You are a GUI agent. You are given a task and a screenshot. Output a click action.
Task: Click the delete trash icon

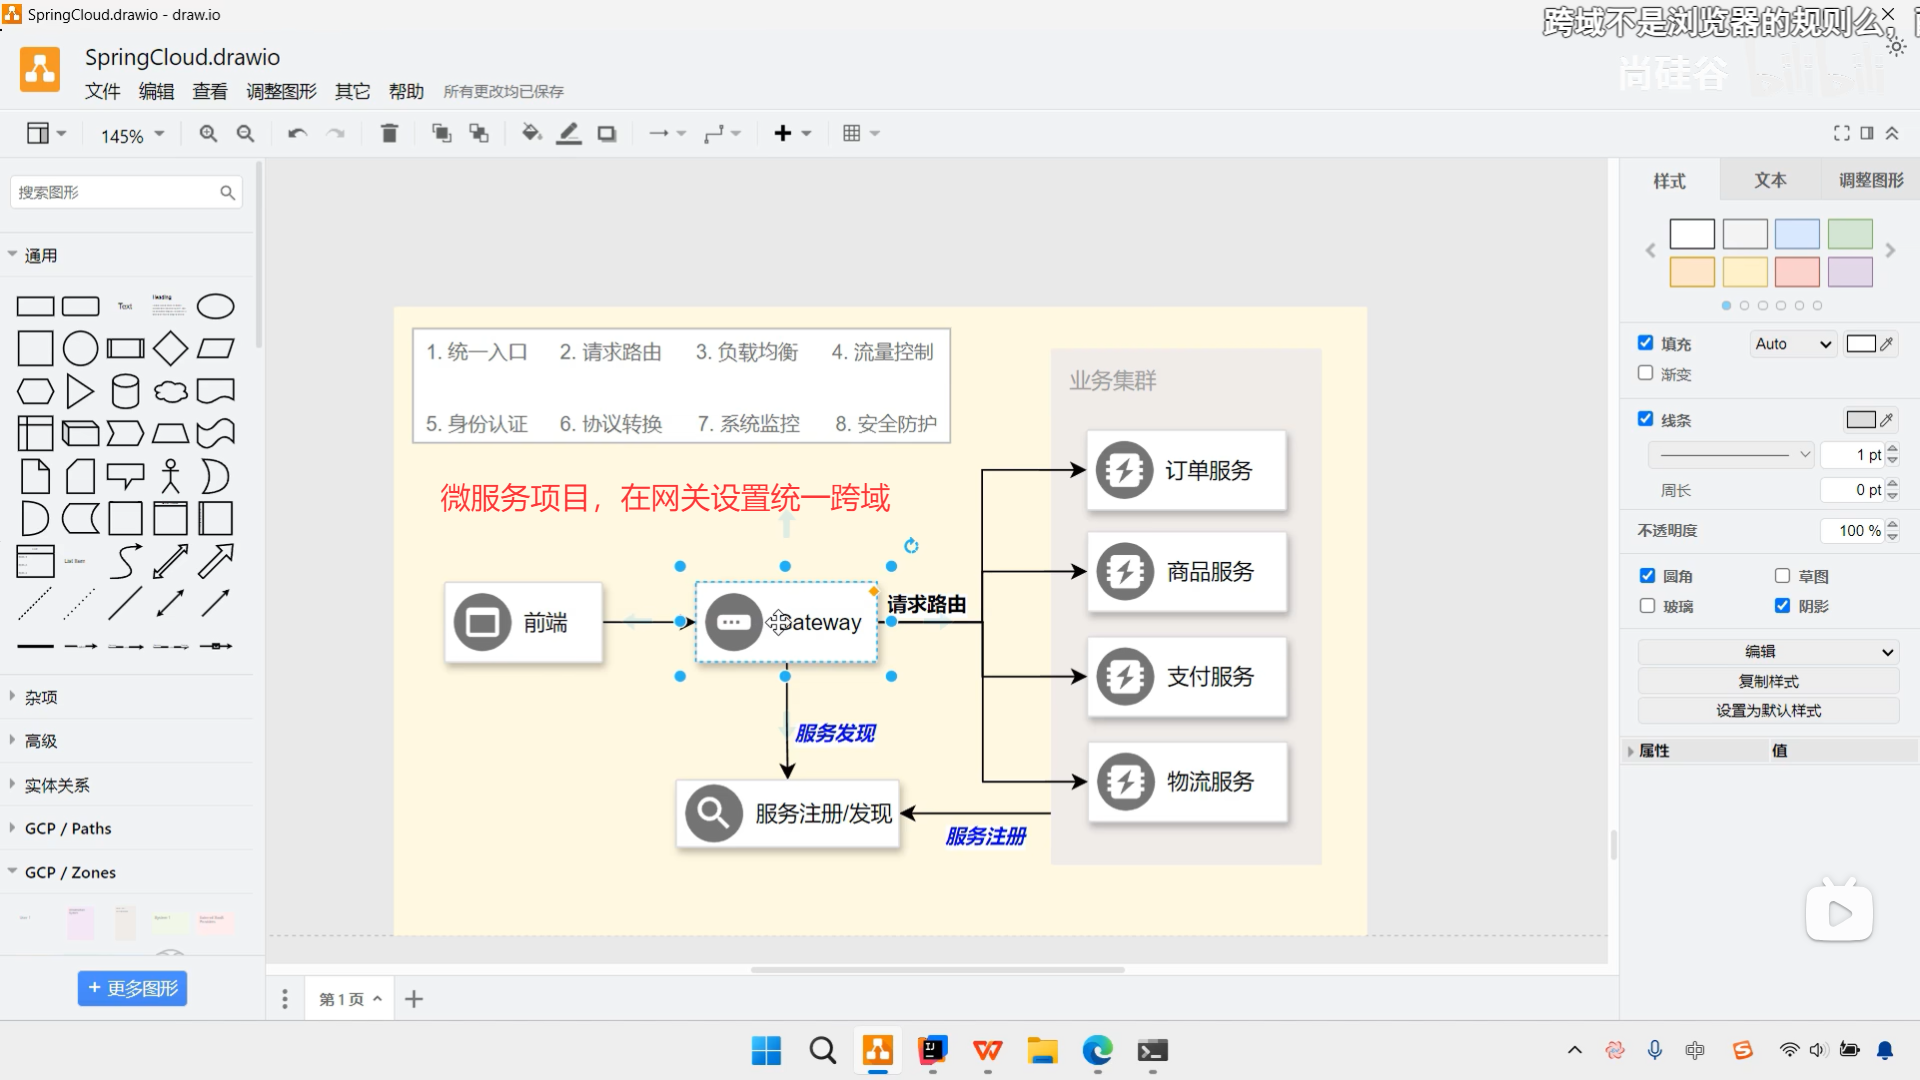click(x=390, y=133)
